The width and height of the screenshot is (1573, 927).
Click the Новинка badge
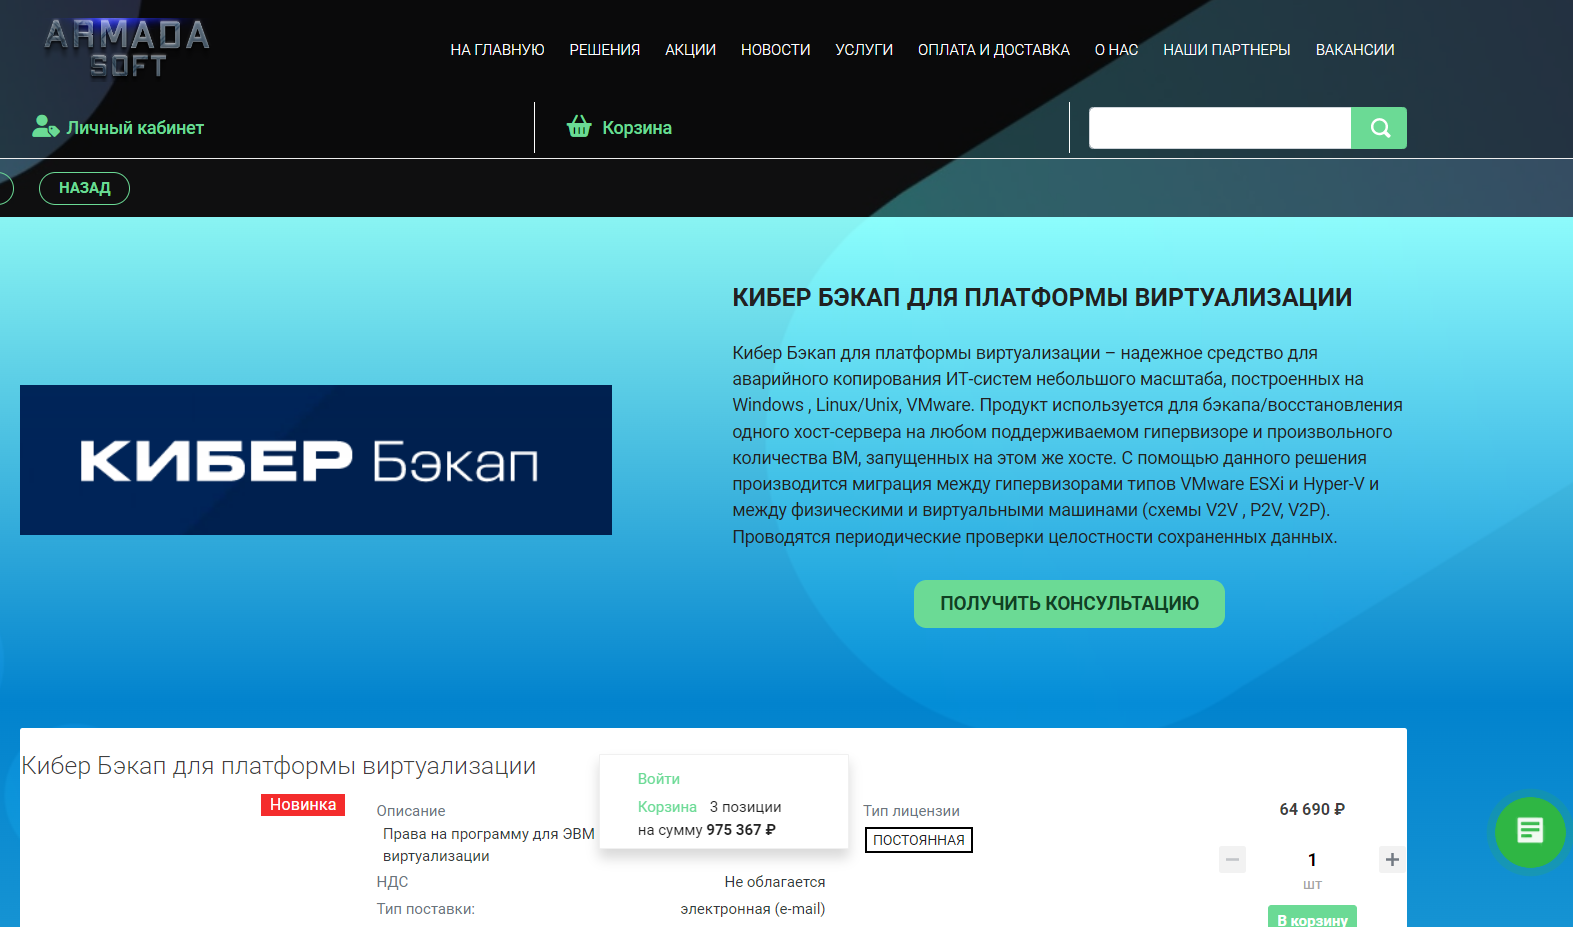pyautogui.click(x=303, y=805)
